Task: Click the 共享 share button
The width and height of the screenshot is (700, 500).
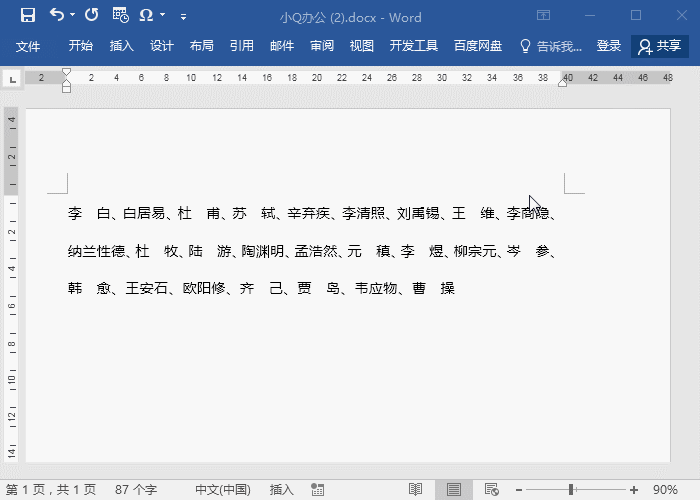Action: (660, 46)
